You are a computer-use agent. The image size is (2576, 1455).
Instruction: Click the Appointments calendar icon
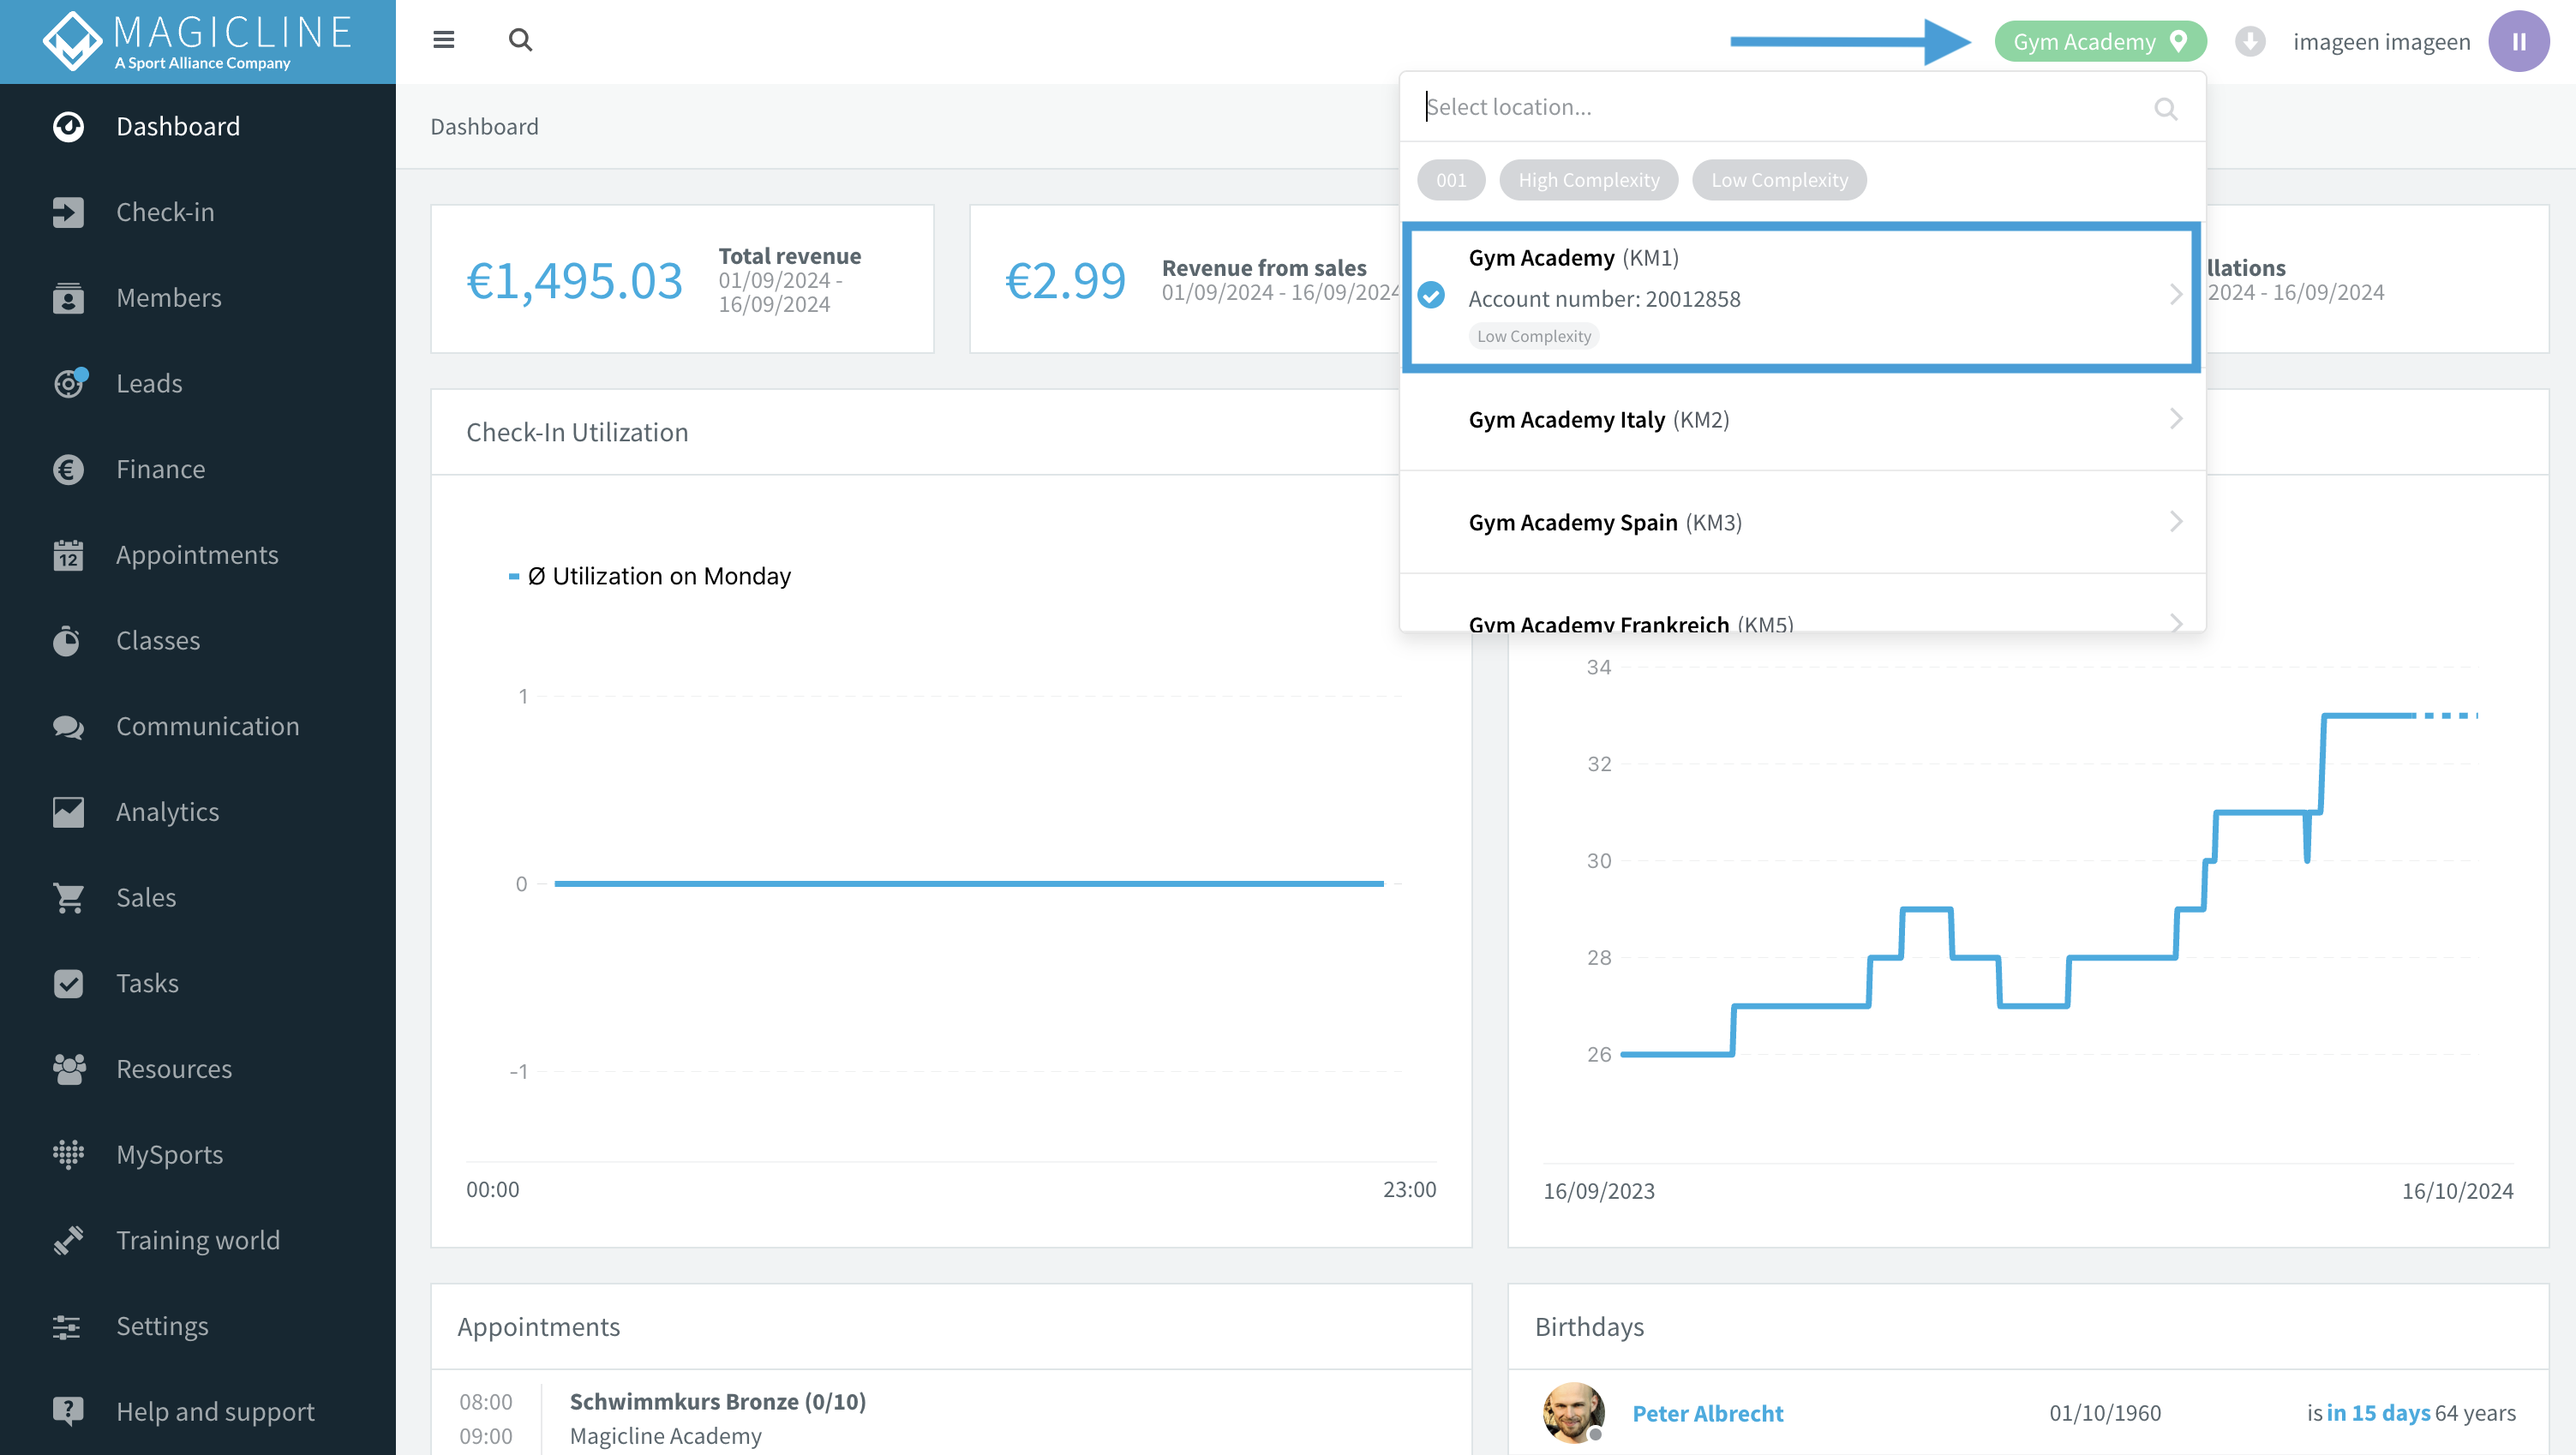tap(68, 555)
